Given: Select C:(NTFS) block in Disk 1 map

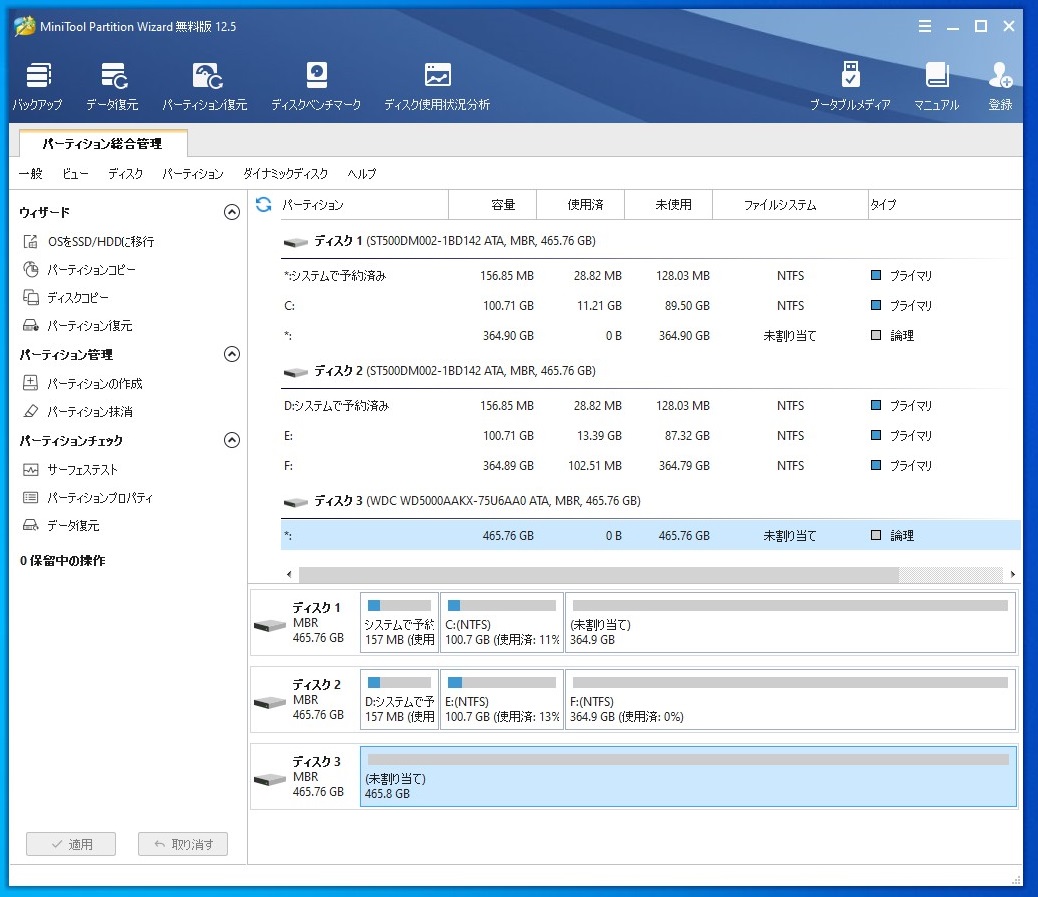Looking at the screenshot, I should click(x=502, y=623).
